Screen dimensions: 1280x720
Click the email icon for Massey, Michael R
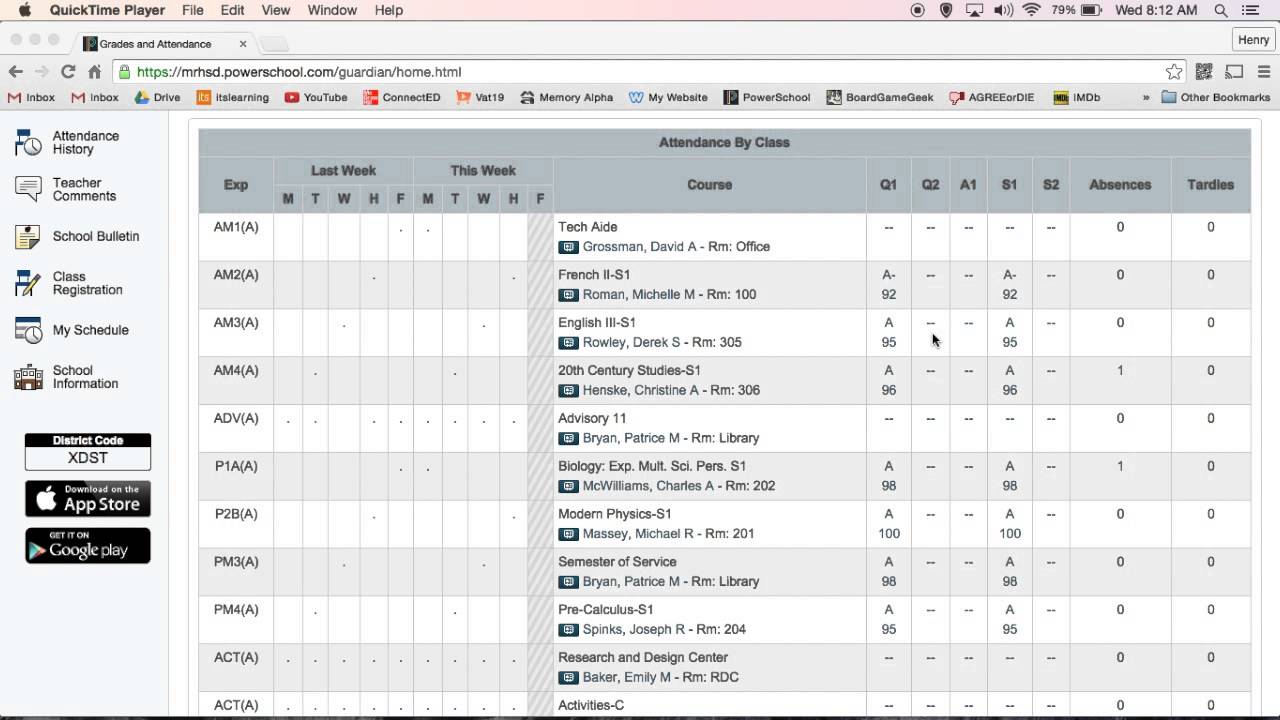568,534
